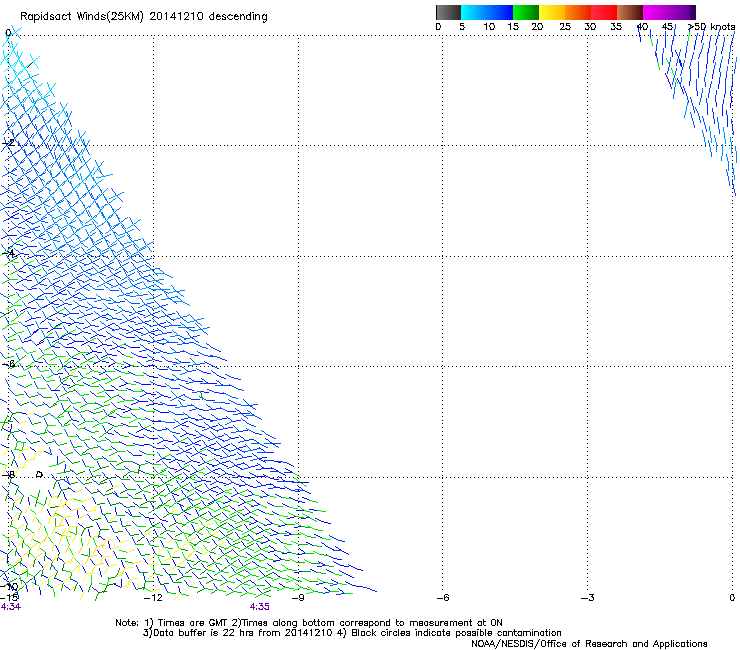
Task: Click the yellow 20-25 knots legend segment
Action: [x=552, y=12]
